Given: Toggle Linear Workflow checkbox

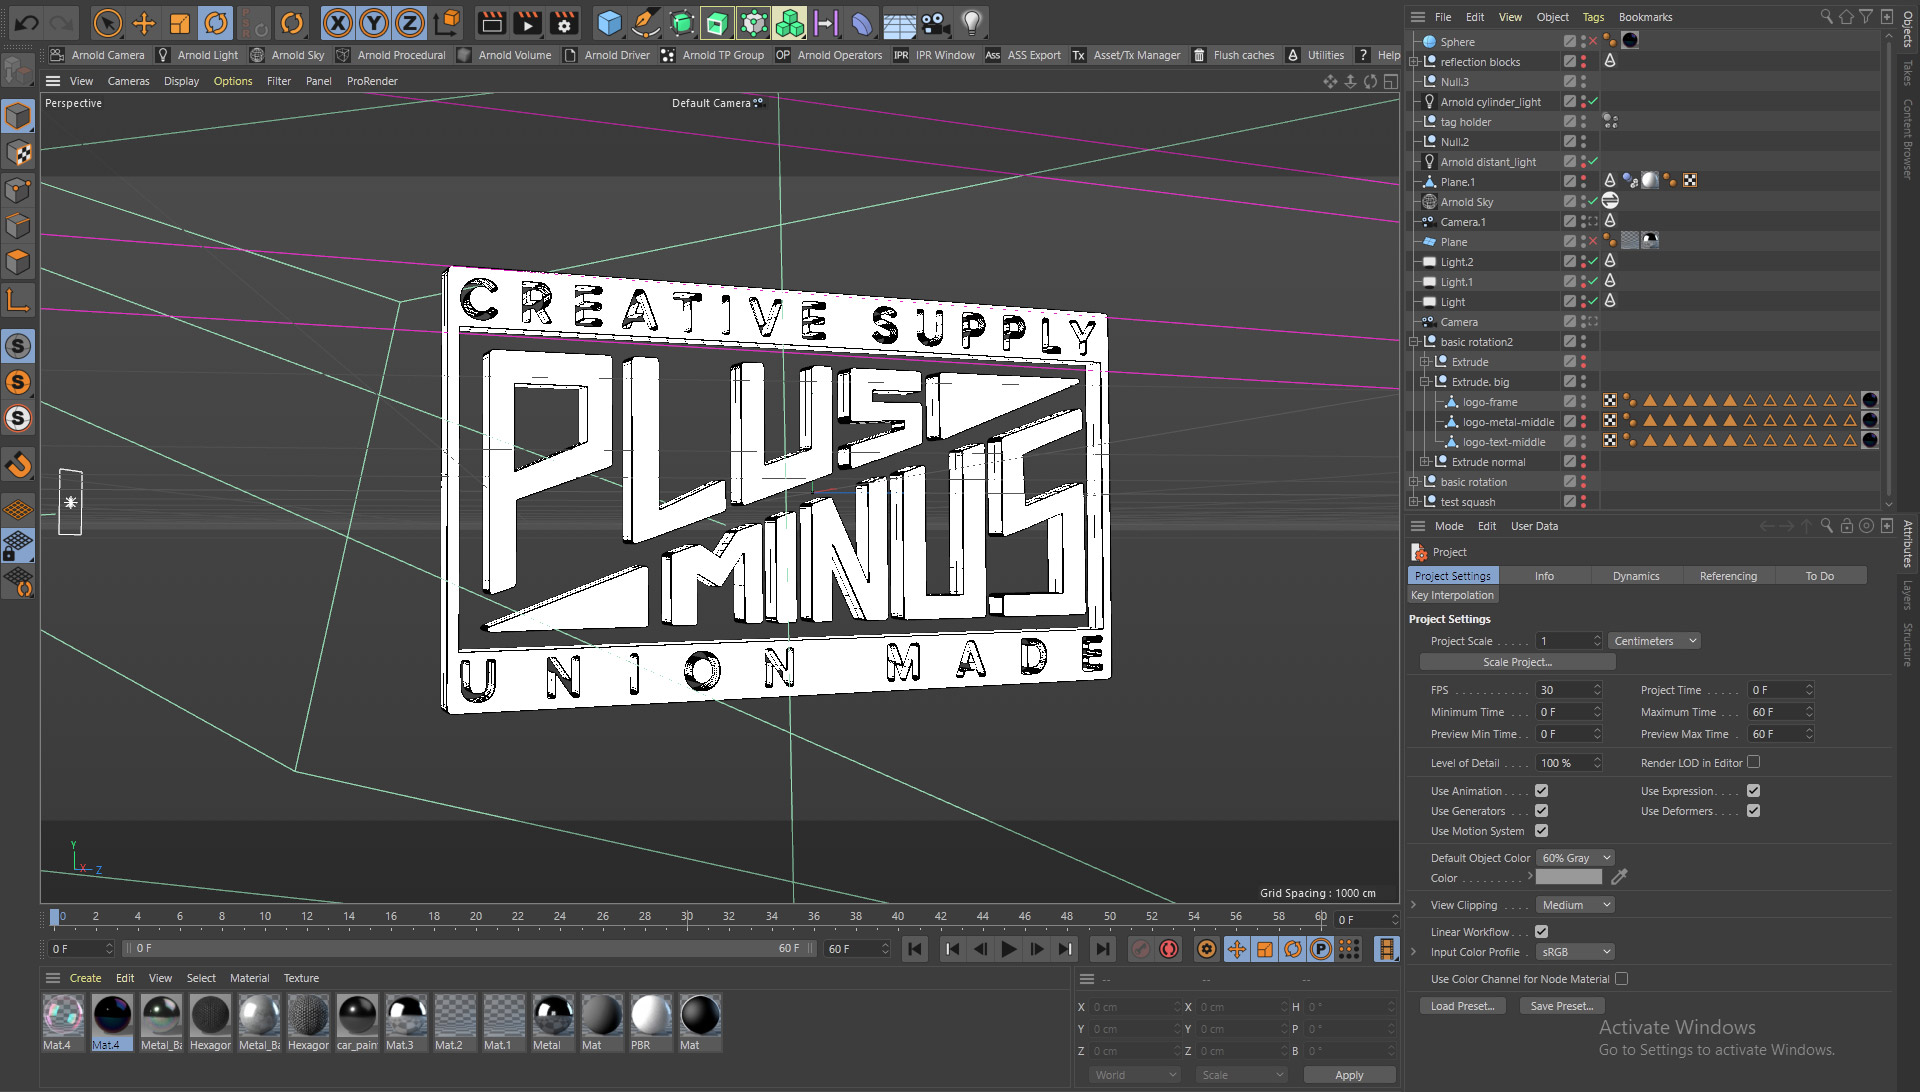Looking at the screenshot, I should pos(1541,932).
